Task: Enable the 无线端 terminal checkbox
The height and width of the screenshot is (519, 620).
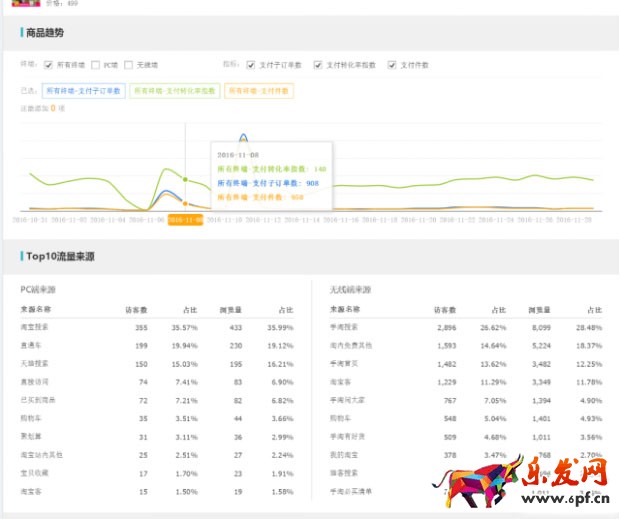Action: click(129, 65)
